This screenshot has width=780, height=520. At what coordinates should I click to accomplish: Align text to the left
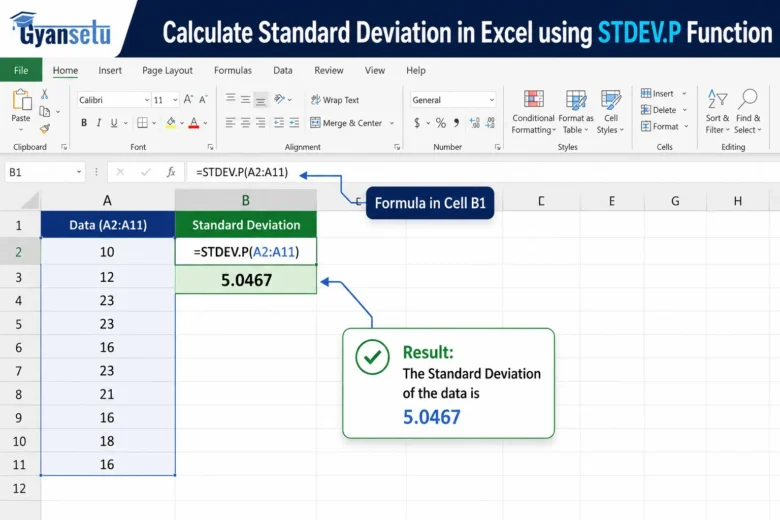[230, 122]
